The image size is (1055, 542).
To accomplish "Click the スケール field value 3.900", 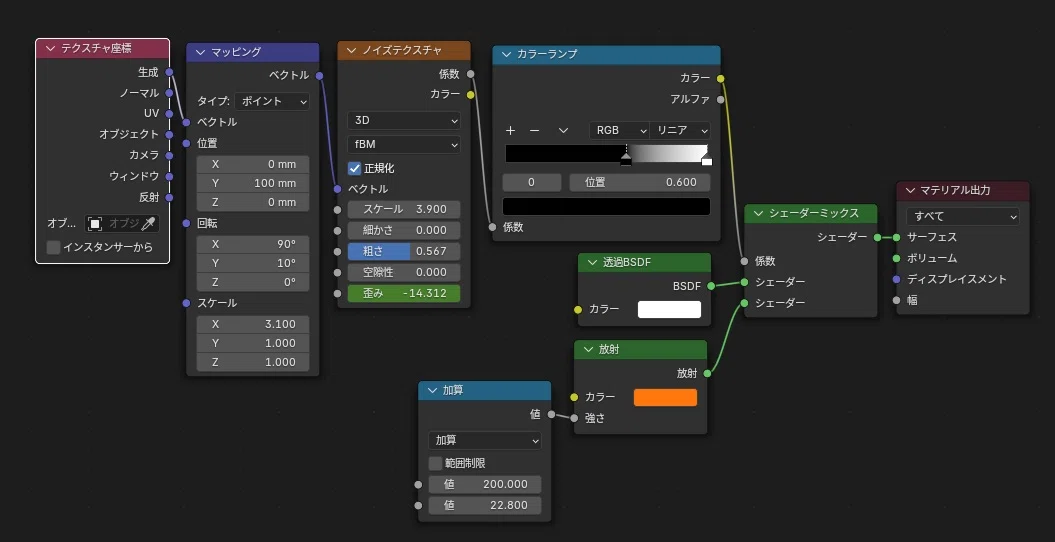I will click(404, 209).
